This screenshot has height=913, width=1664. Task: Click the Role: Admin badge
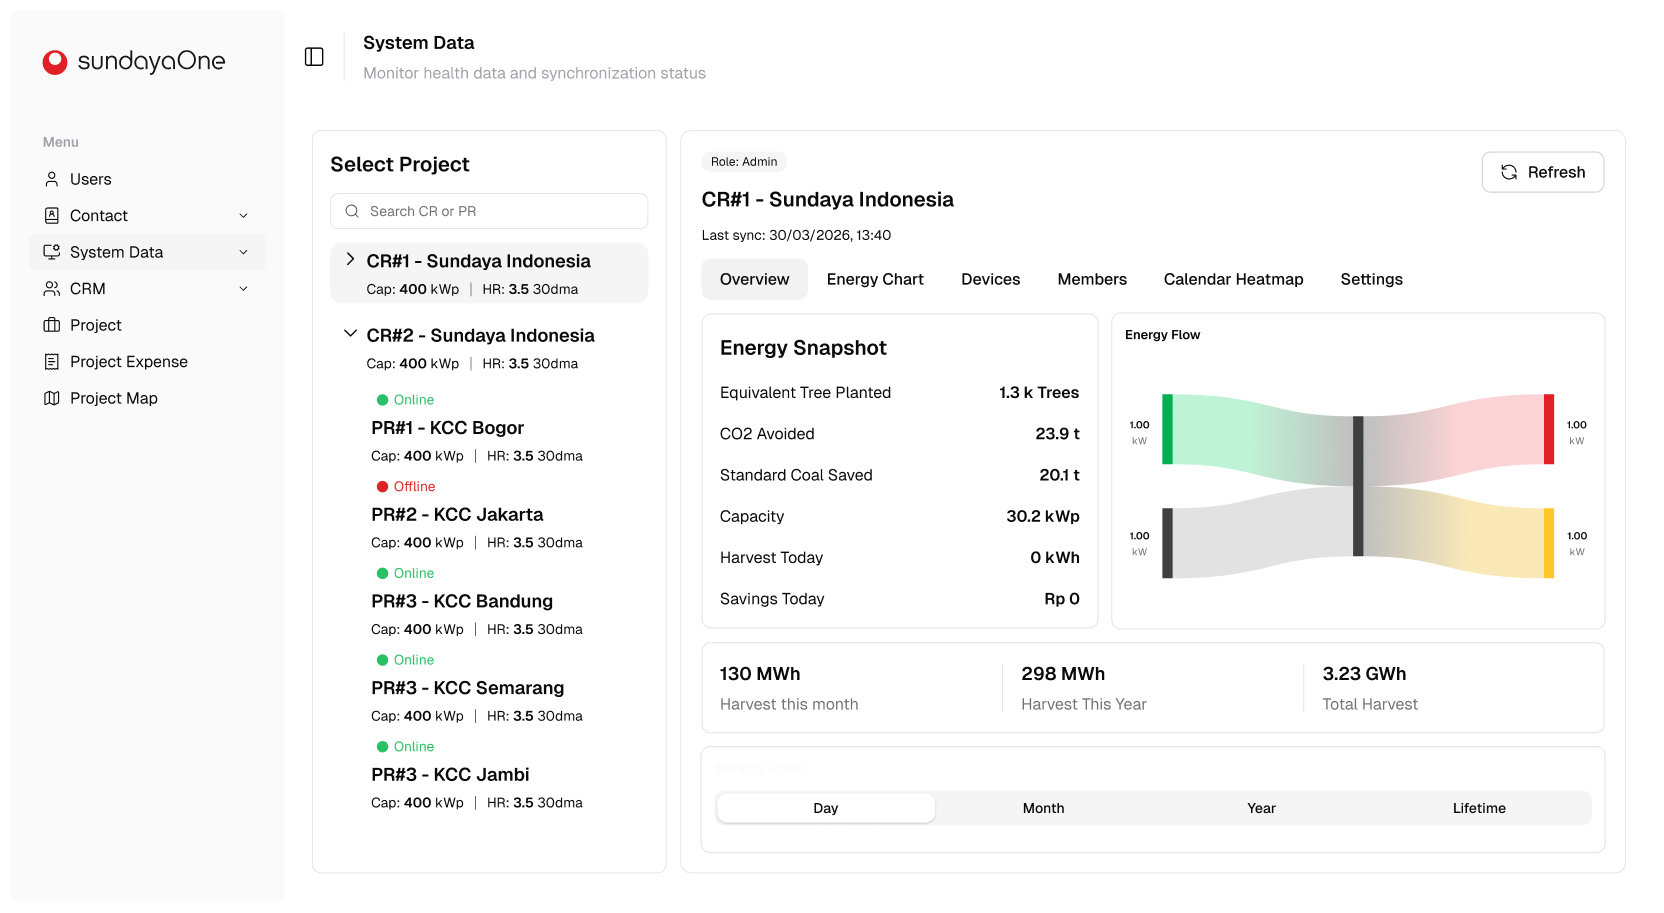[x=744, y=162]
